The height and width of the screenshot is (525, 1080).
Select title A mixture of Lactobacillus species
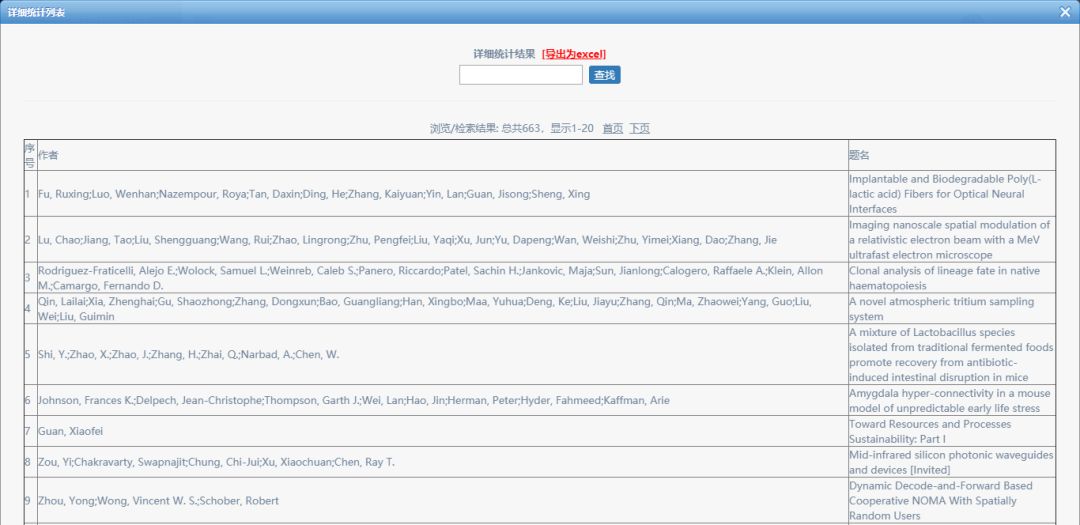(951, 355)
